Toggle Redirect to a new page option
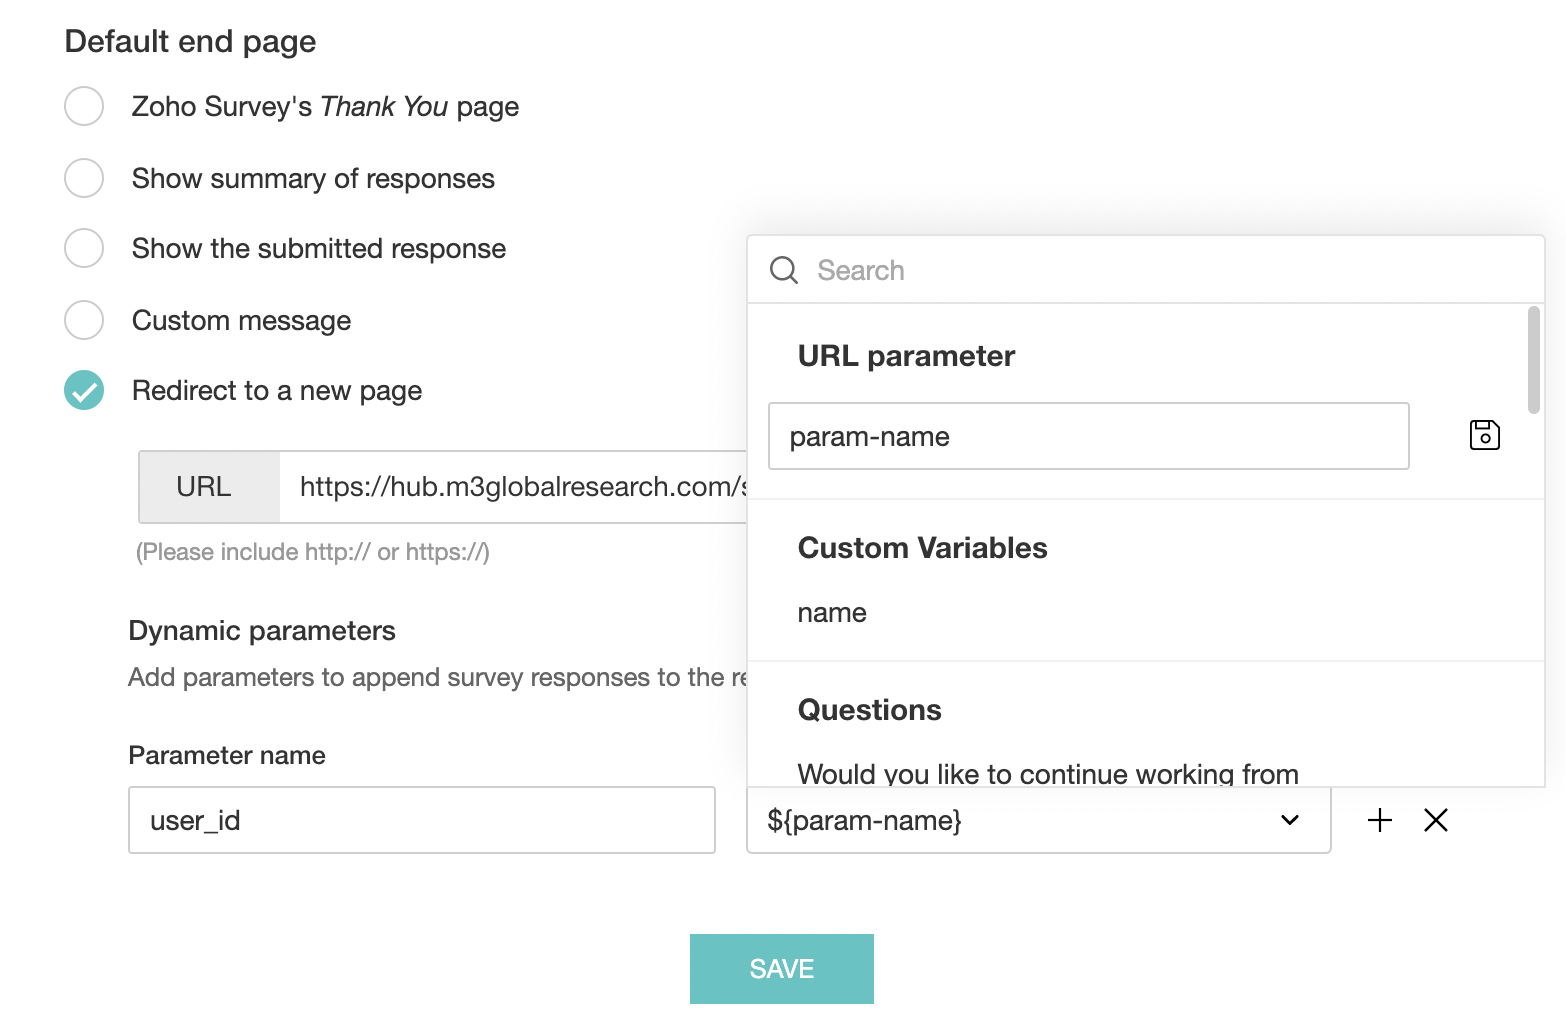1566x1032 pixels. click(x=84, y=390)
